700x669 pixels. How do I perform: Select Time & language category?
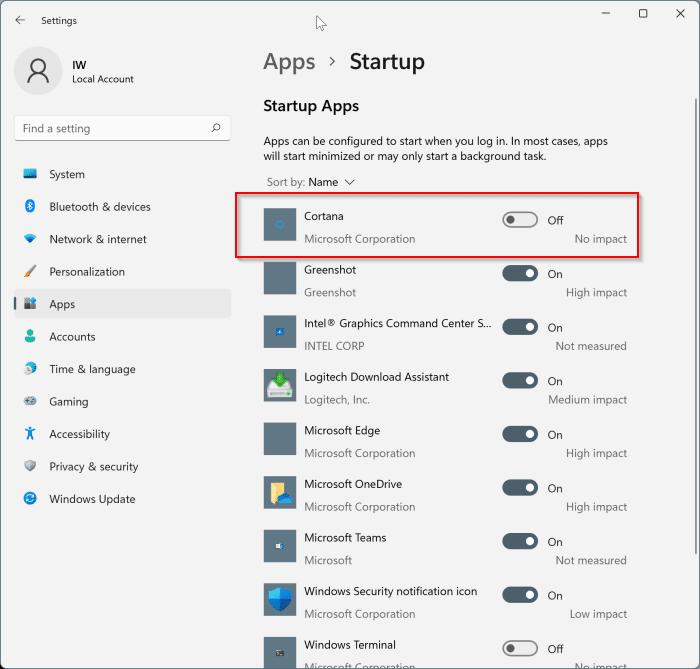coord(123,369)
